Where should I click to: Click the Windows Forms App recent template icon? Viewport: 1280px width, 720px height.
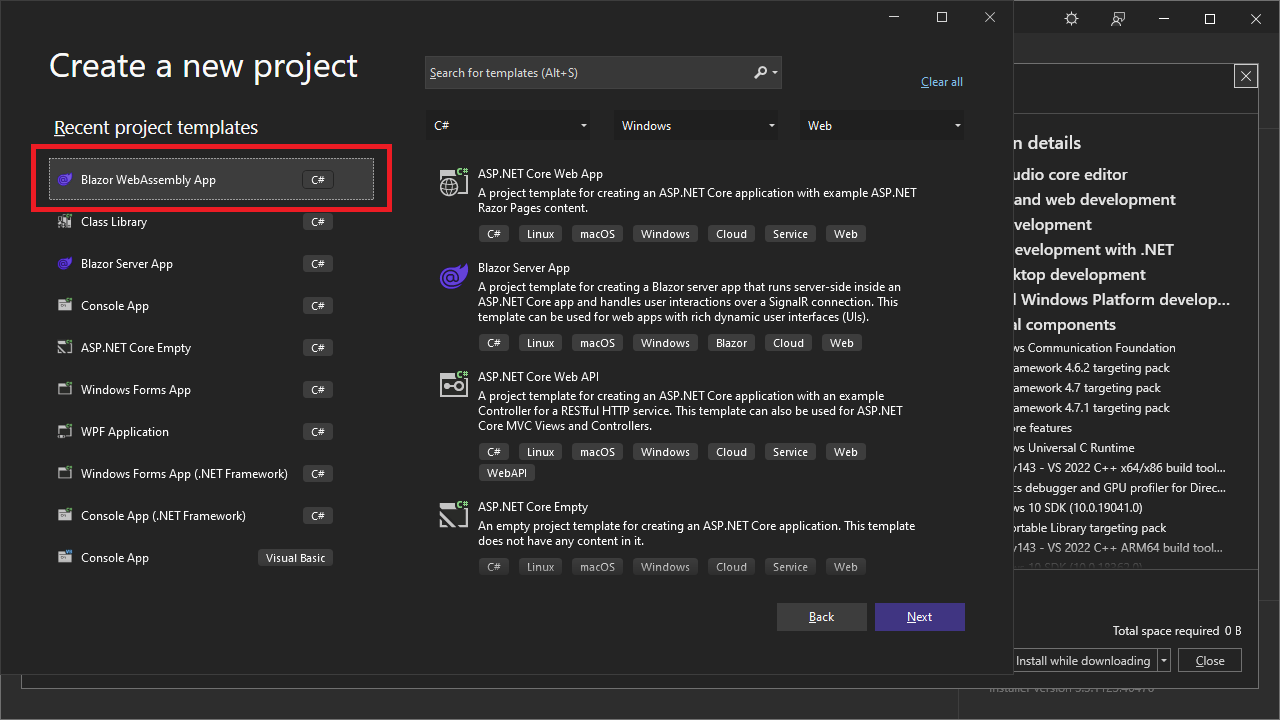pos(65,390)
